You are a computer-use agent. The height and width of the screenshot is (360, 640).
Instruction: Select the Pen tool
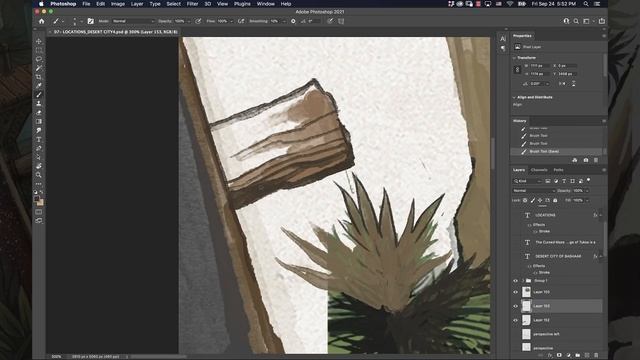[x=39, y=148]
